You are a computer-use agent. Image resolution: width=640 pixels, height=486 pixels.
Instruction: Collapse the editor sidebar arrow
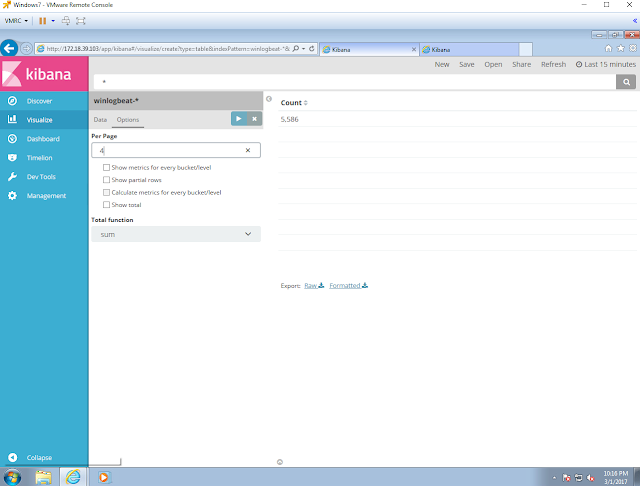[x=269, y=99]
